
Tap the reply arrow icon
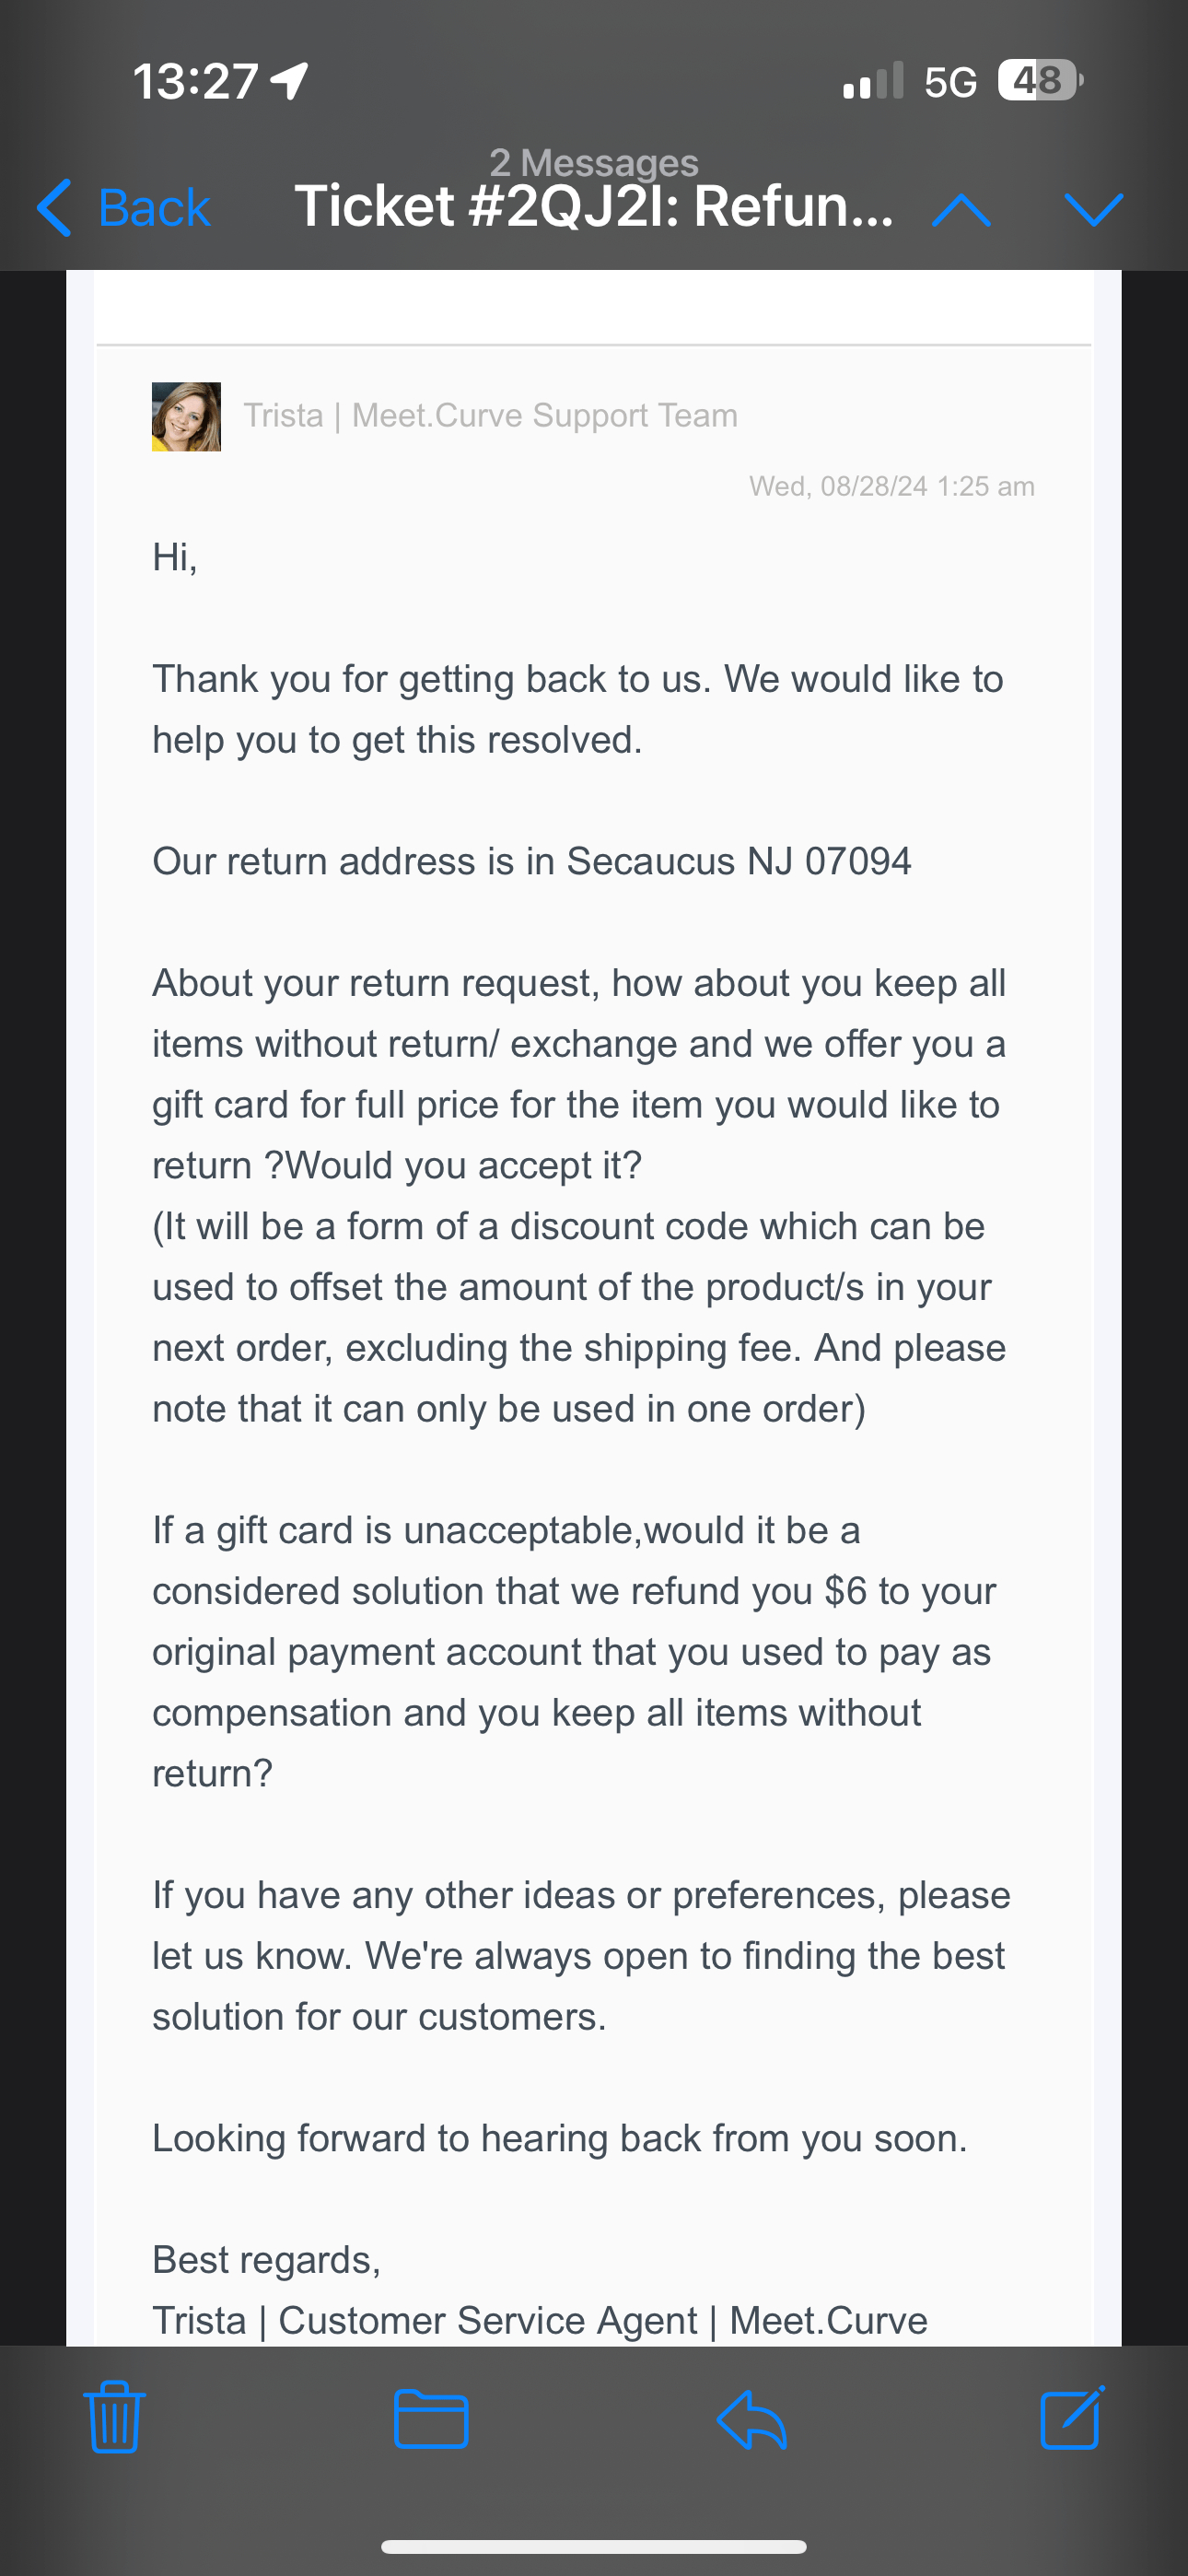pos(752,2418)
